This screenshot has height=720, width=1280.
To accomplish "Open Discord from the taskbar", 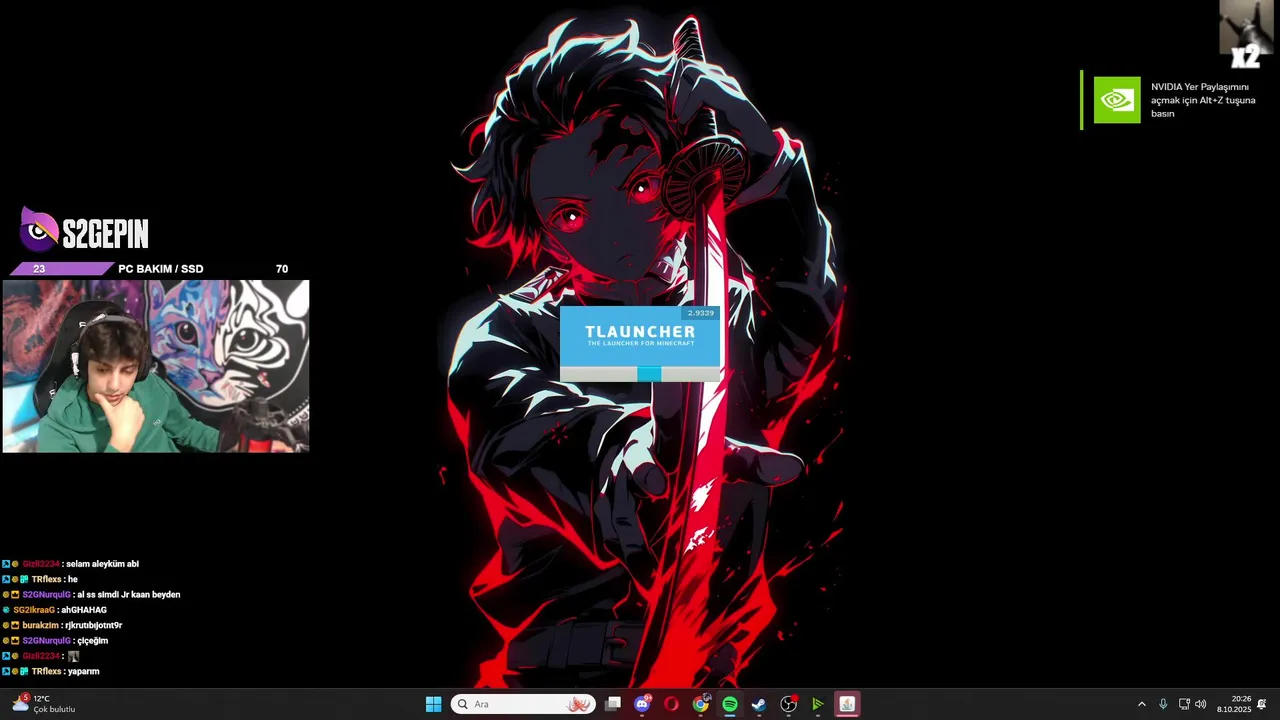I will click(642, 704).
